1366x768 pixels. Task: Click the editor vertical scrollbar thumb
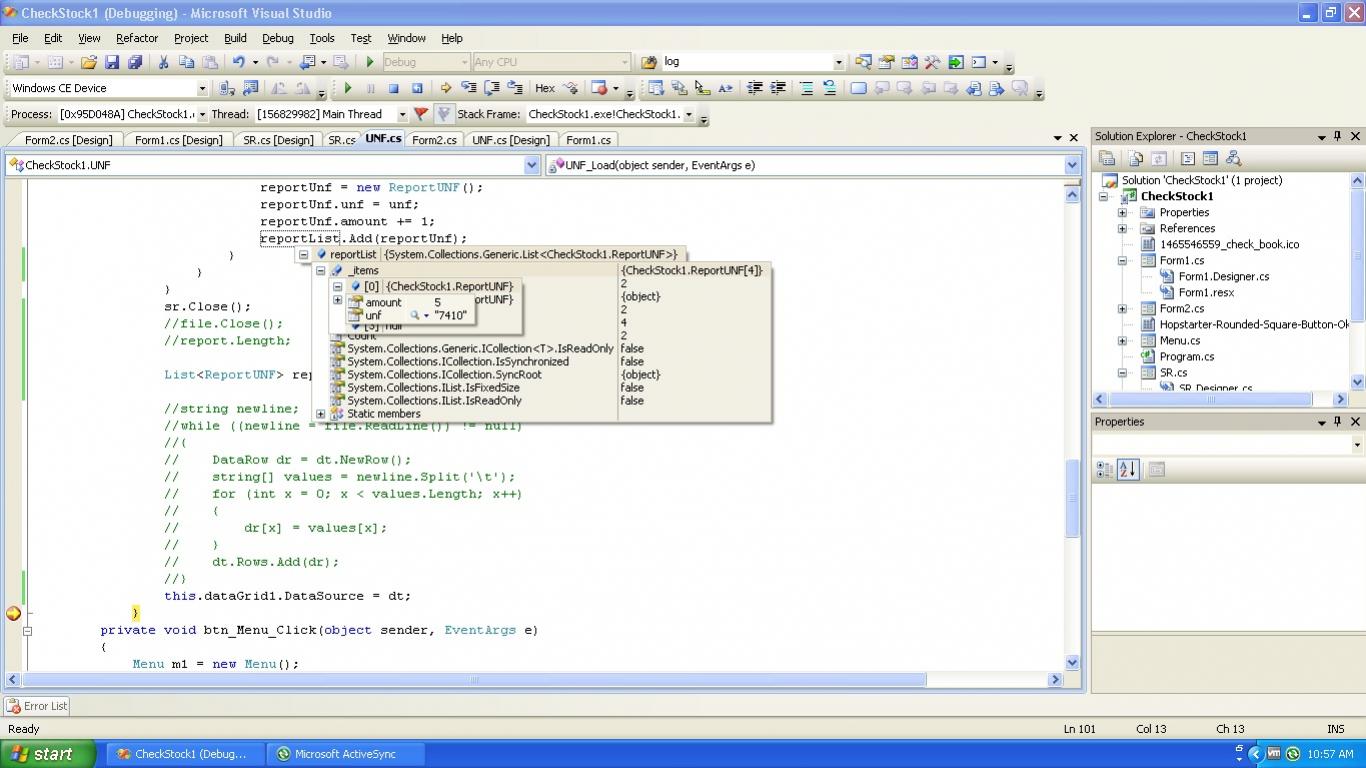tap(1072, 497)
